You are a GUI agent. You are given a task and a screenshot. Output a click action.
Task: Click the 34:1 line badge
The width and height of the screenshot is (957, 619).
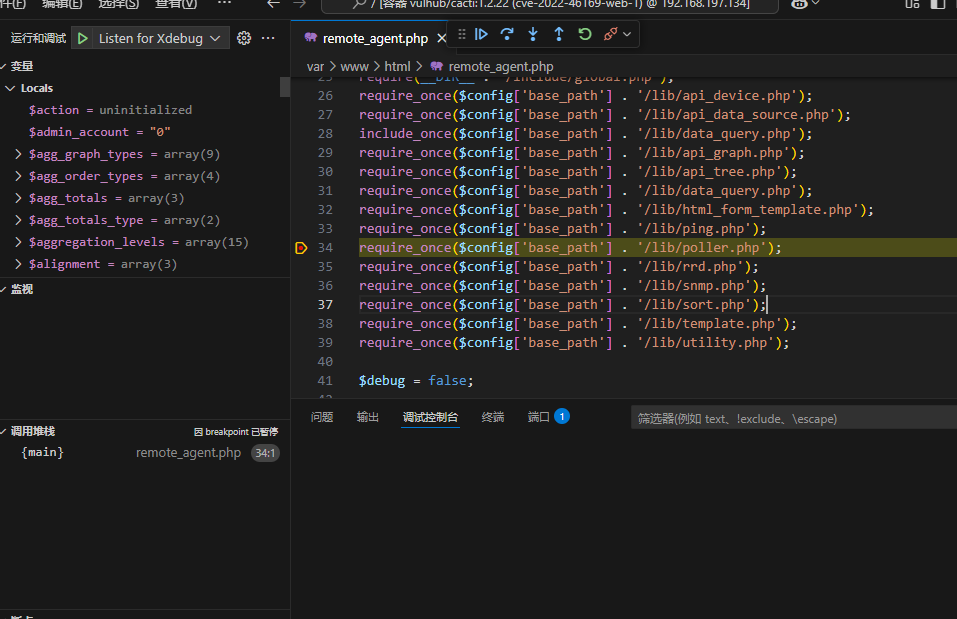coord(265,454)
